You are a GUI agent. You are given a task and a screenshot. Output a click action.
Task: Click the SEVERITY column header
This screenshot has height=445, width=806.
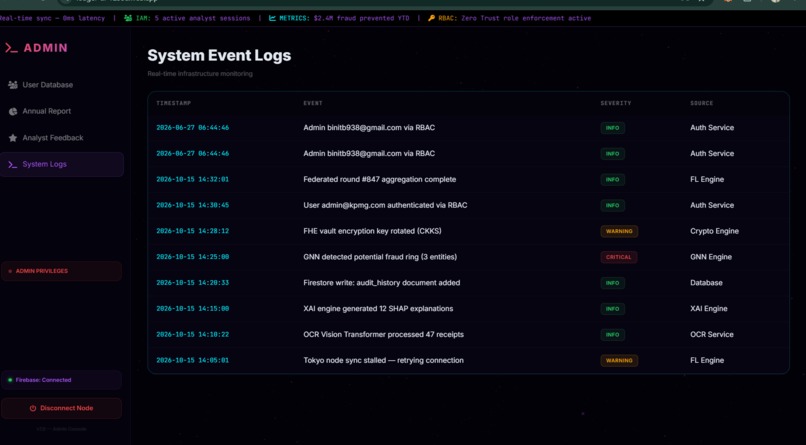coord(616,103)
